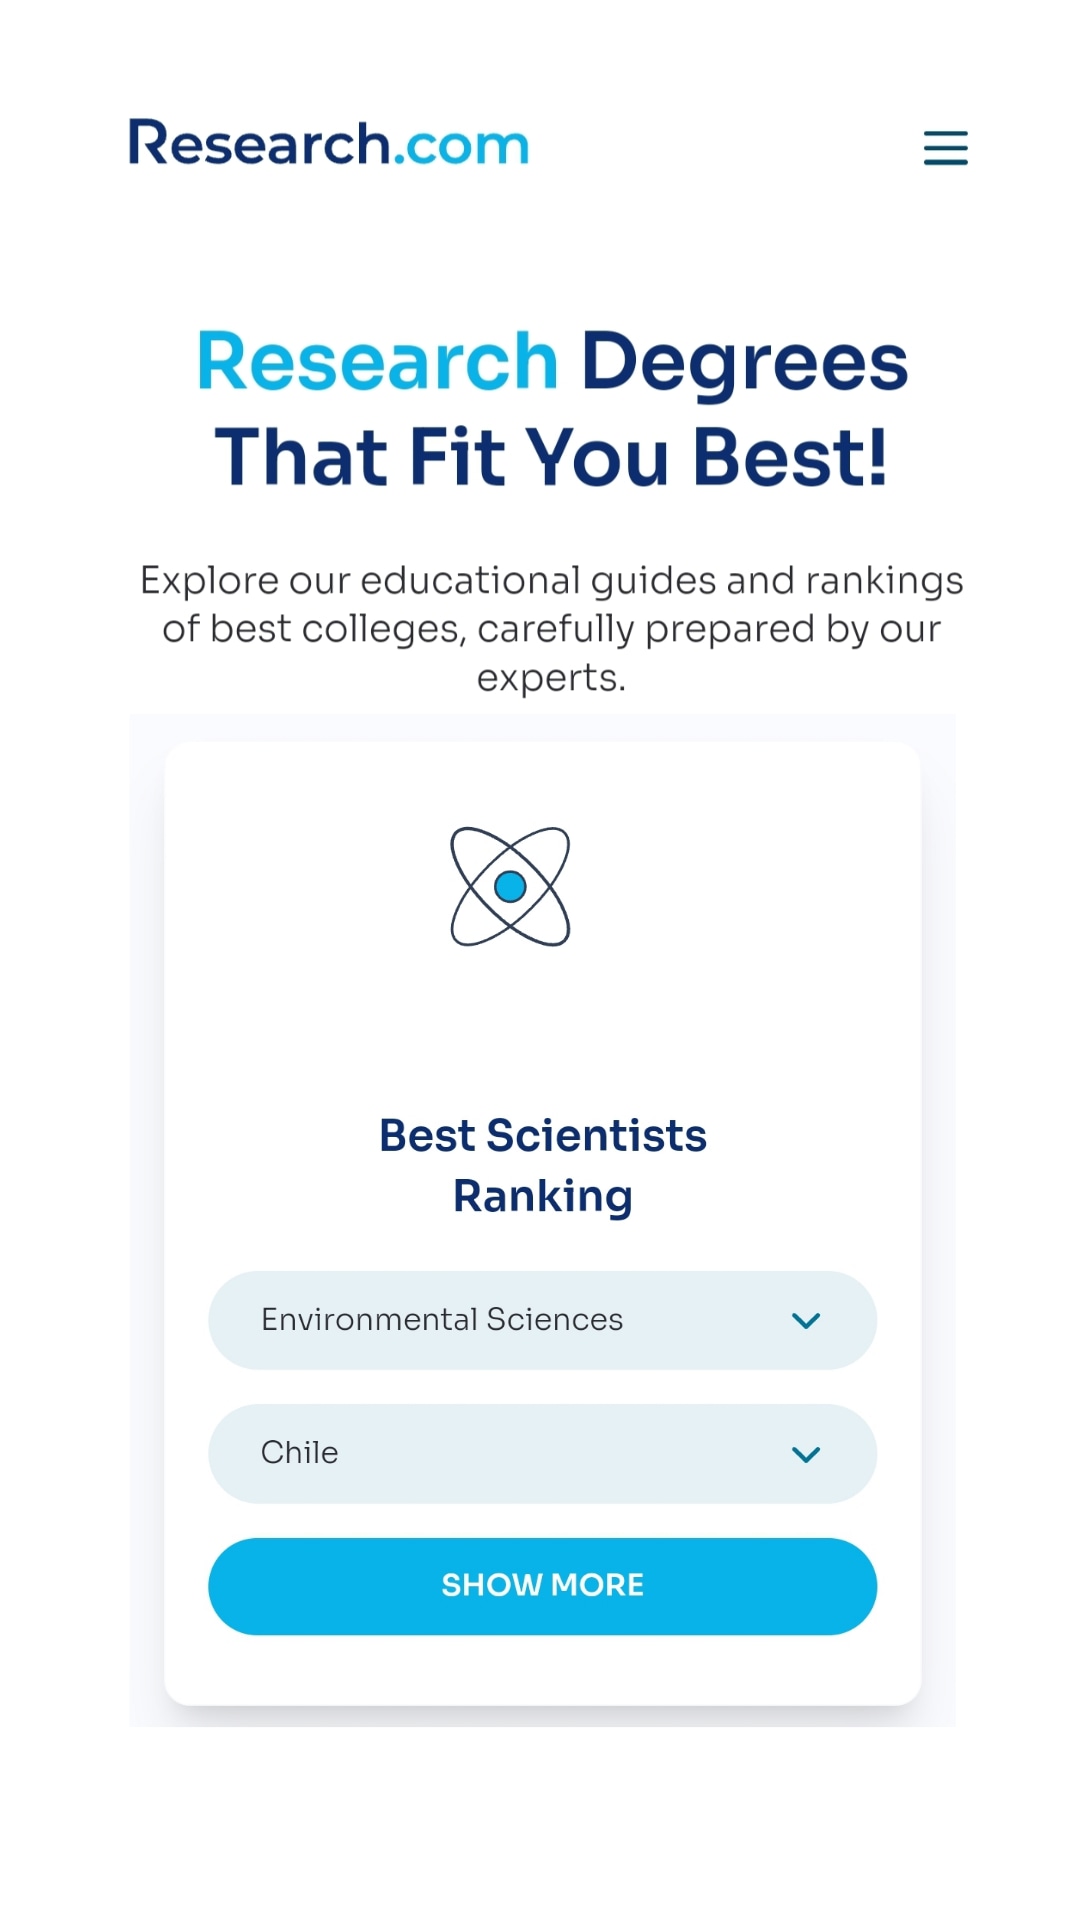Click the "That Fit You Best!" headline line

coord(551,457)
